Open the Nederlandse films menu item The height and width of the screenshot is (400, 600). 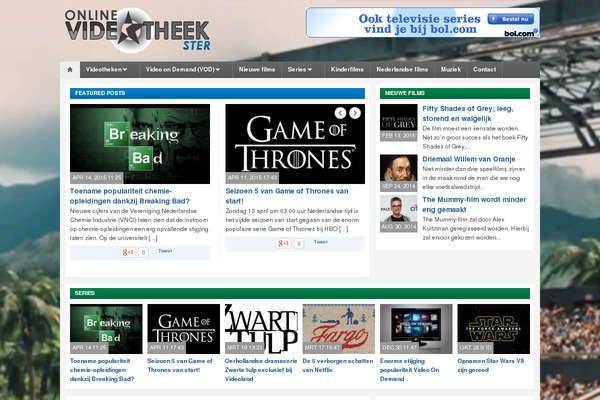402,70
